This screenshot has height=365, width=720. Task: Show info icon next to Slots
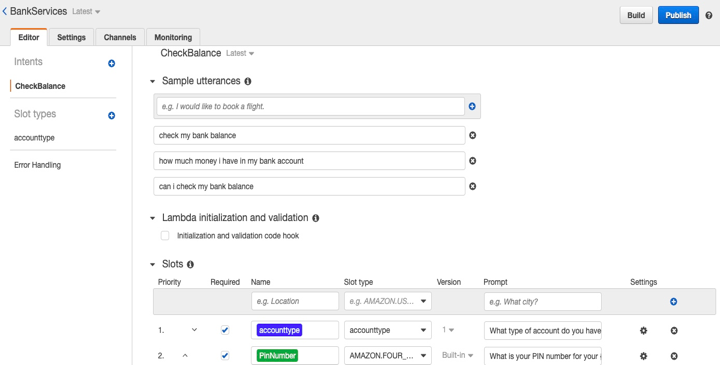[190, 264]
